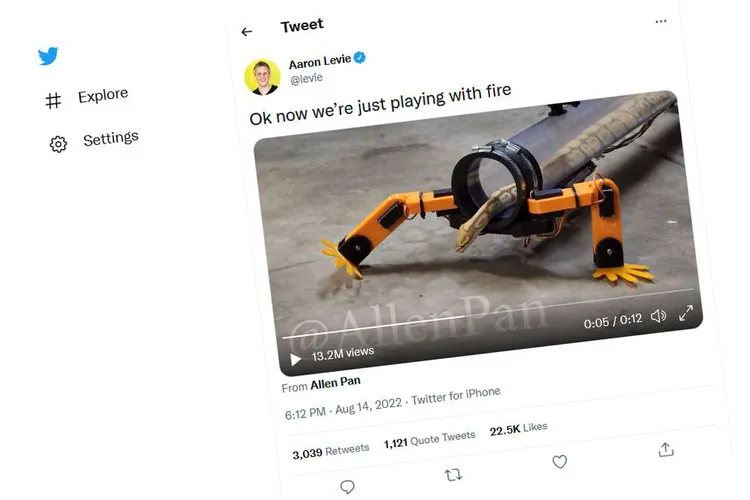Retweet using the retweet arrows icon
750x500 pixels.
[x=453, y=473]
